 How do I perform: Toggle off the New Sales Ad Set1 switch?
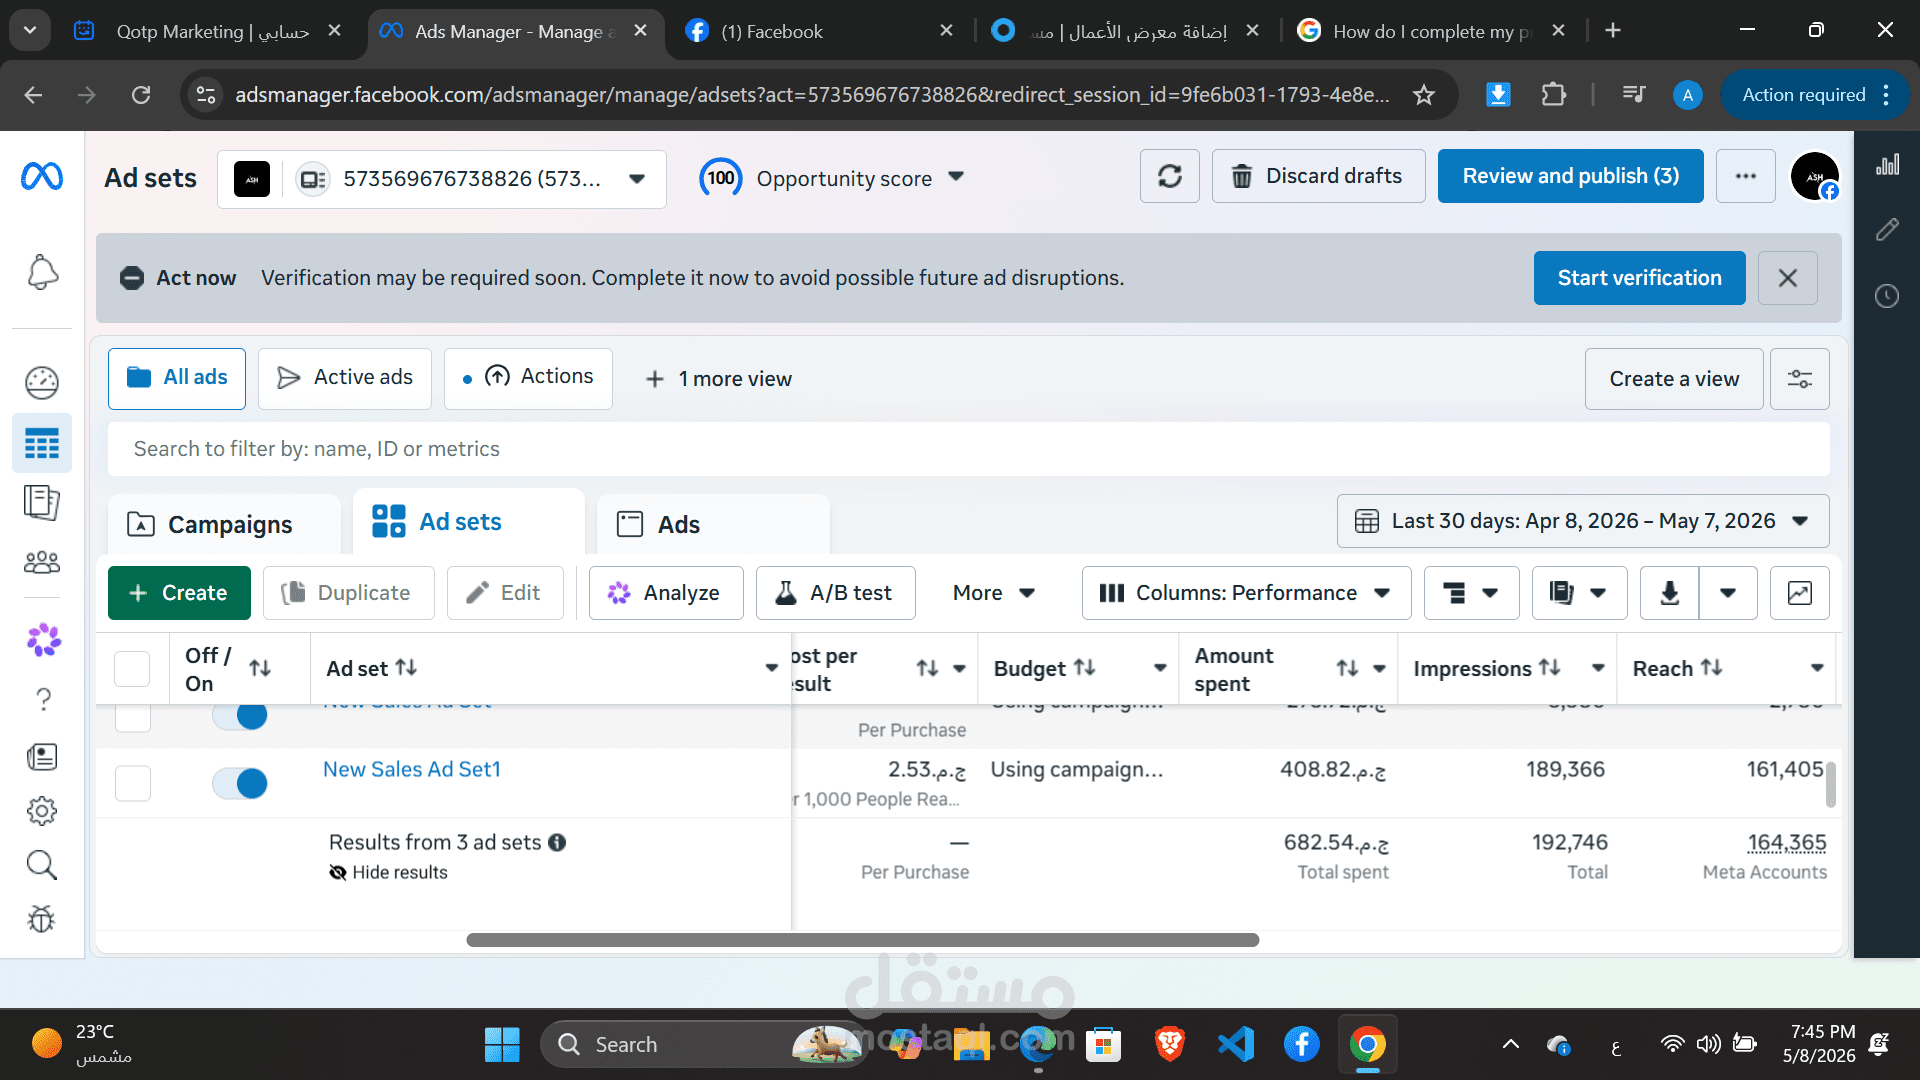(240, 783)
